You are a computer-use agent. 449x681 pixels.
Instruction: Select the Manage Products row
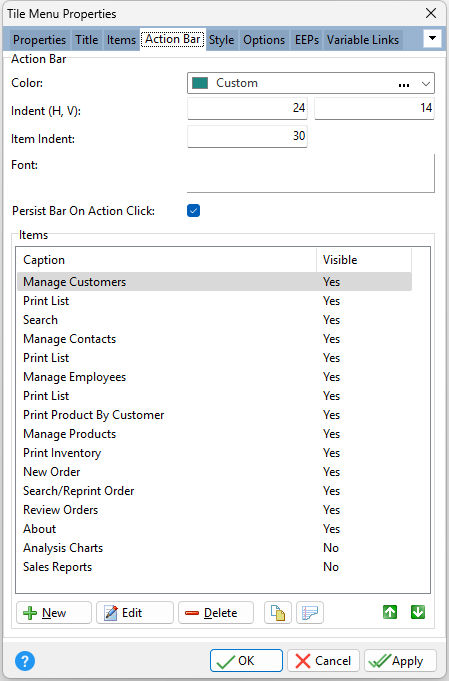(x=215, y=434)
